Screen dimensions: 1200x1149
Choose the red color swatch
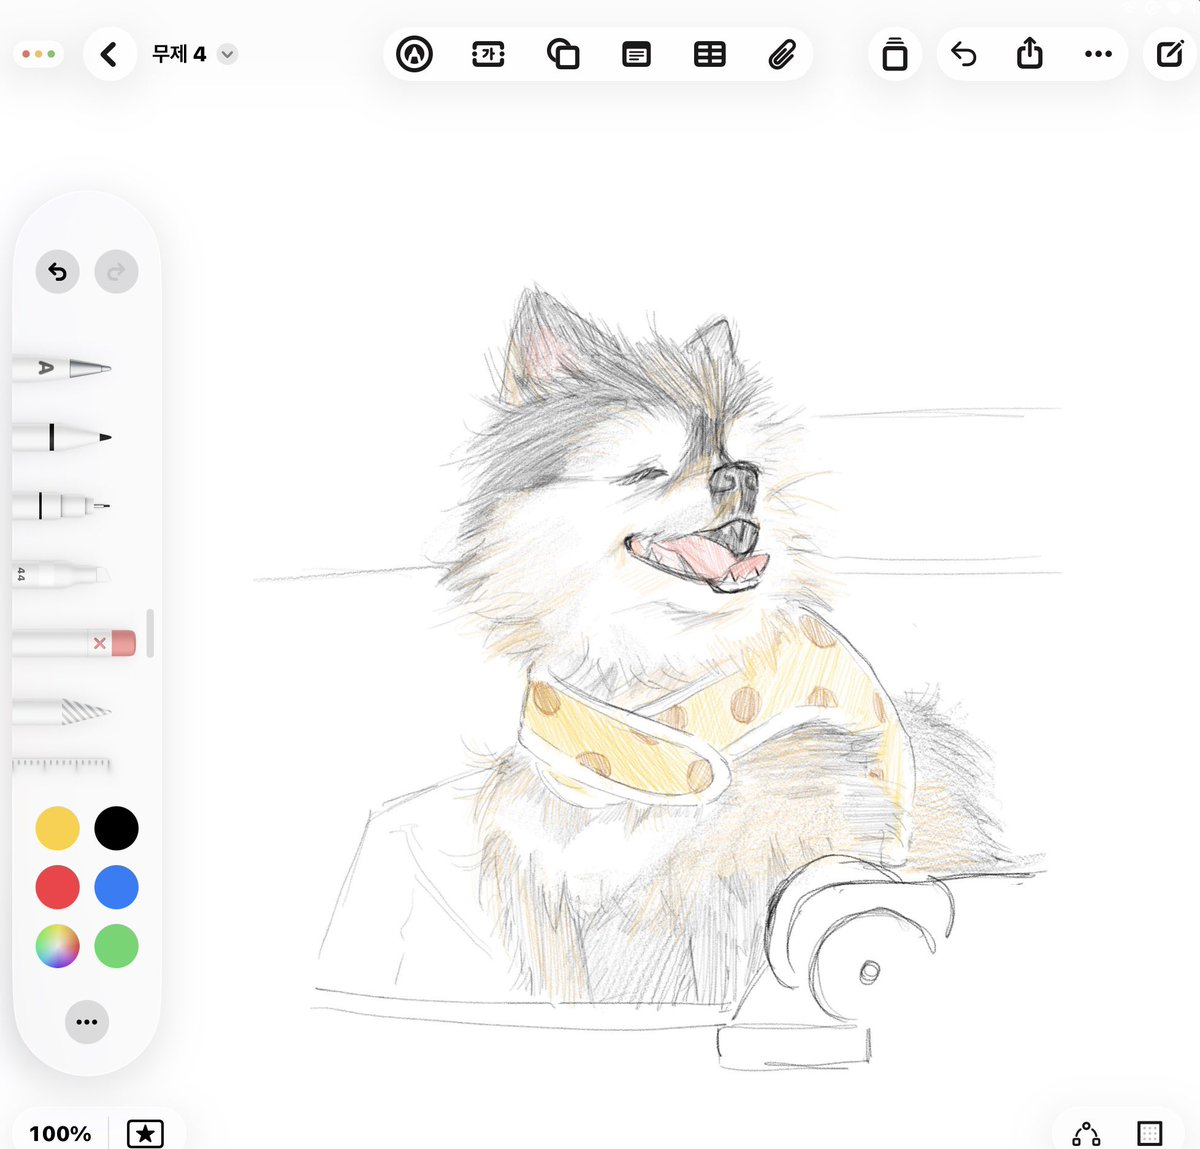coord(57,887)
